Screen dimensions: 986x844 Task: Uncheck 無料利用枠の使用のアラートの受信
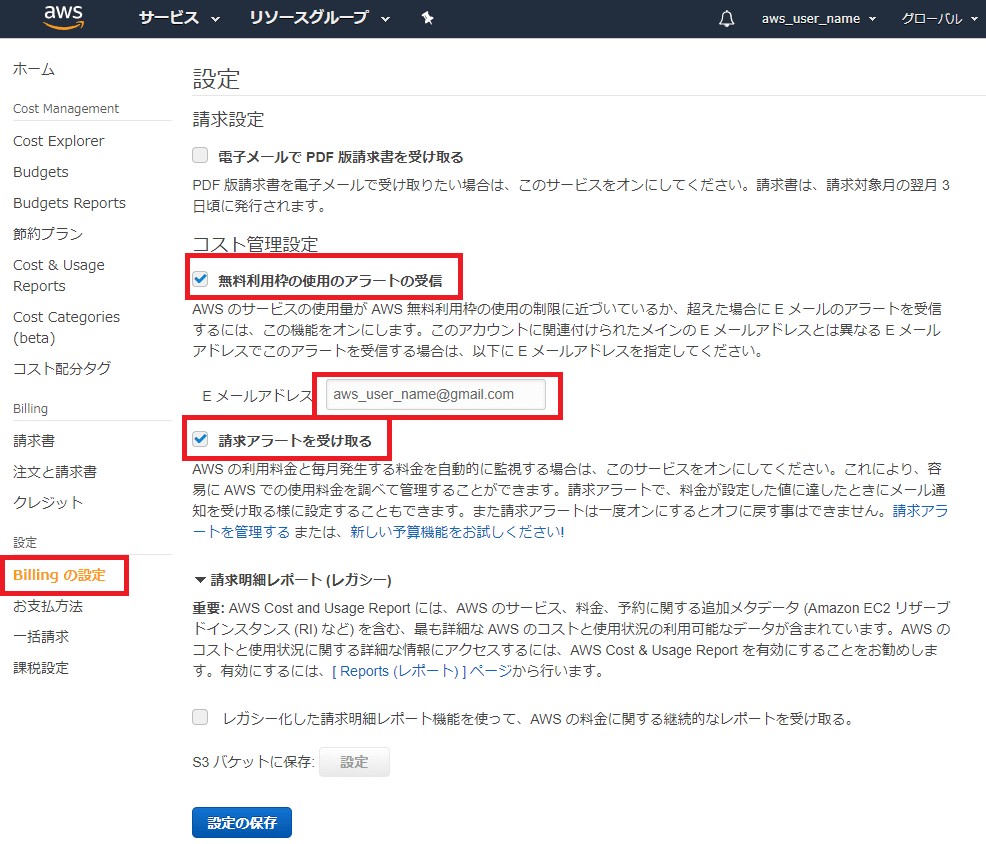200,279
